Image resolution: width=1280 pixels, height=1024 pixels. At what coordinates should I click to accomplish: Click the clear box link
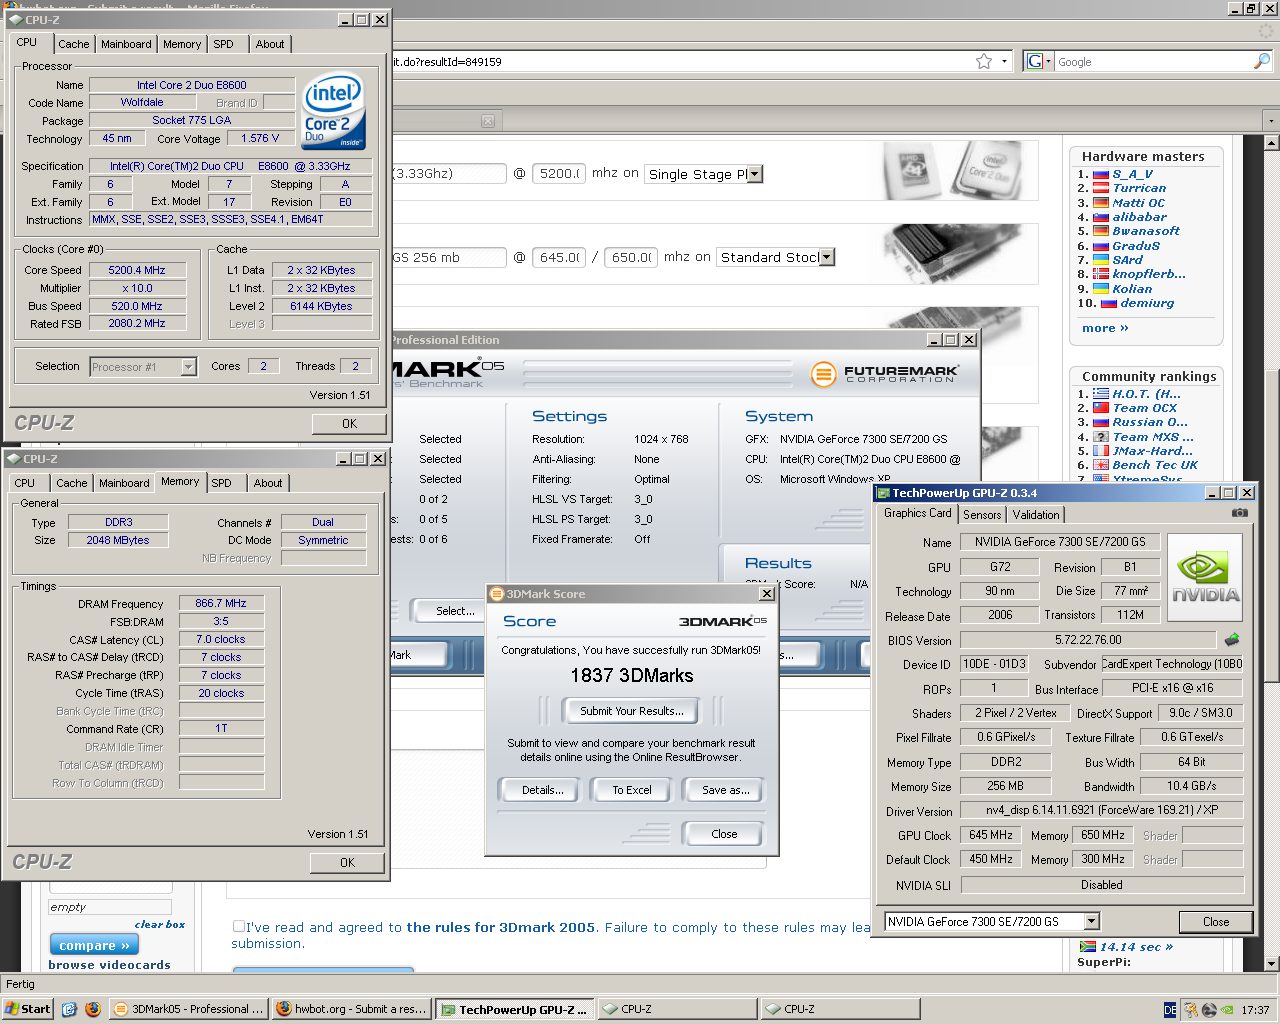[160, 924]
